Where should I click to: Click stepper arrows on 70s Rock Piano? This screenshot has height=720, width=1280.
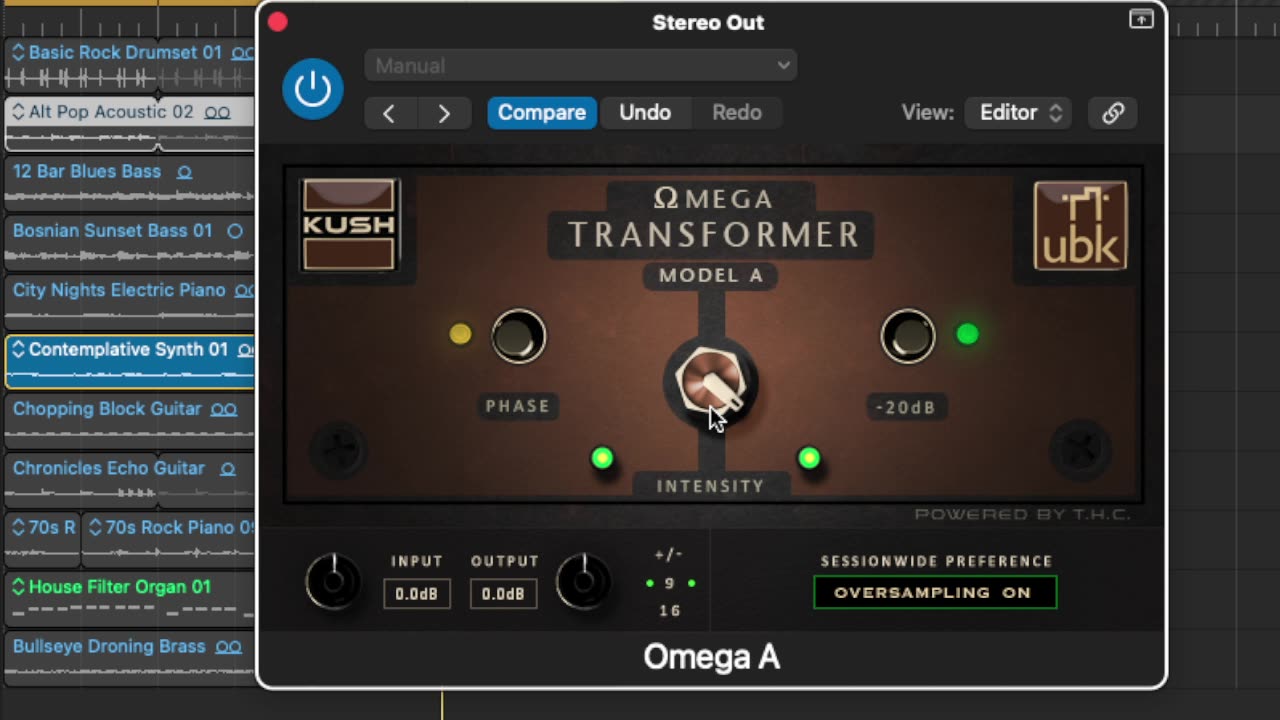click(95, 528)
